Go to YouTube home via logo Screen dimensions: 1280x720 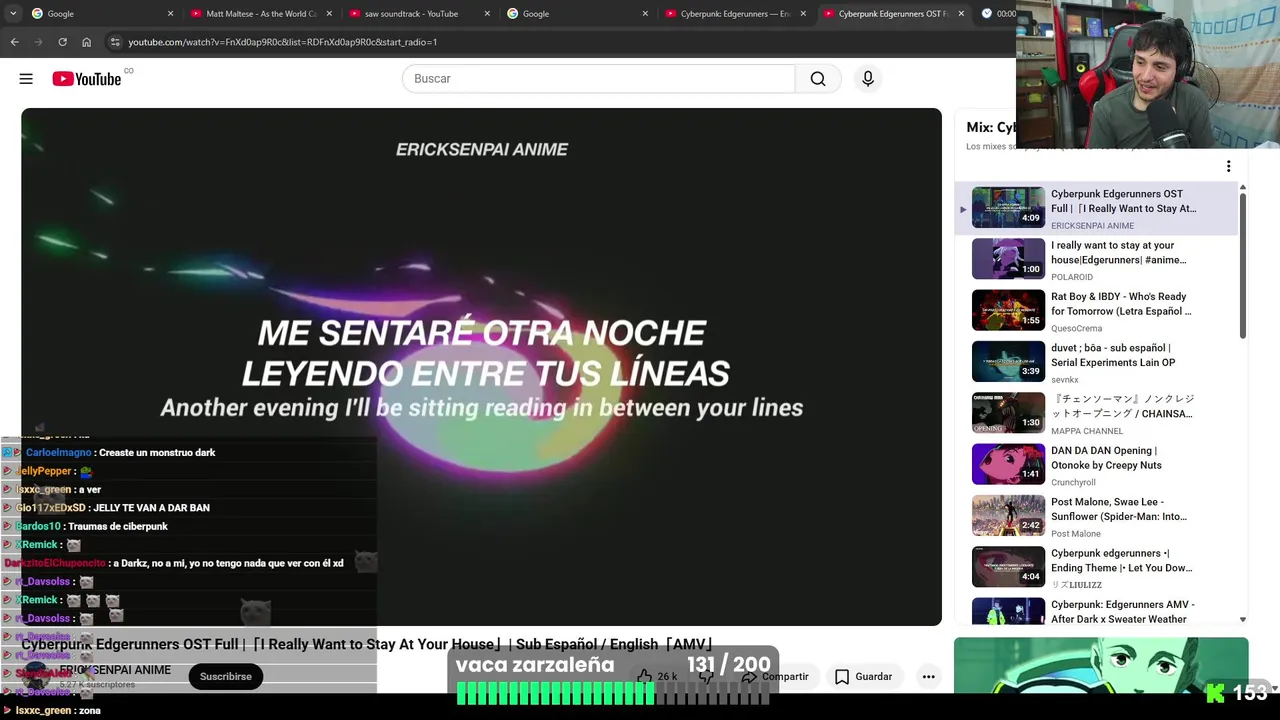87,79
